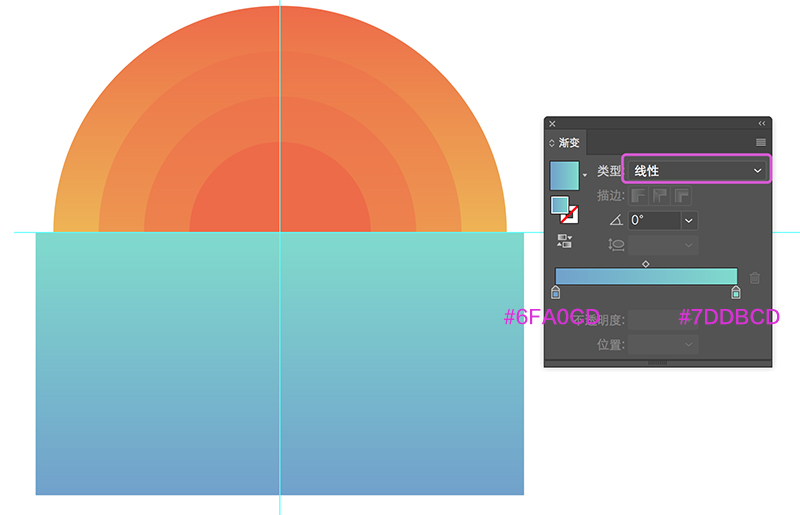Click the gradient slider bar
Image resolution: width=800 pixels, height=515 pixels.
tap(646, 276)
